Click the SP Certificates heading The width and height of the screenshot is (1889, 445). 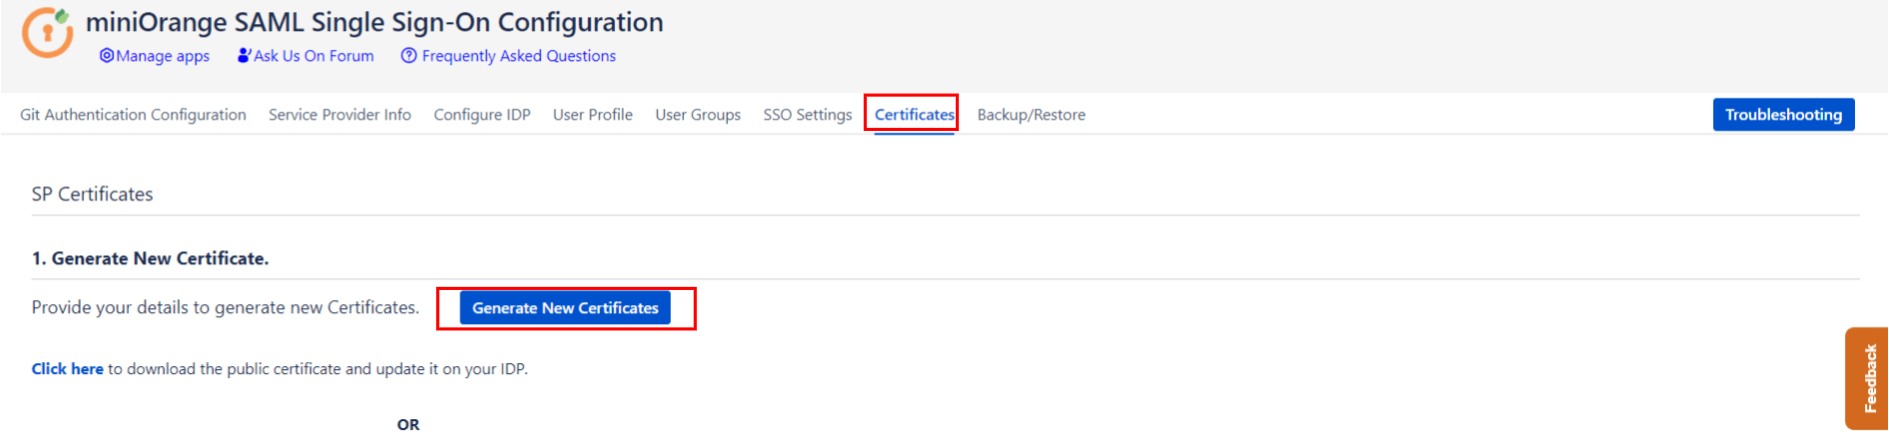92,194
